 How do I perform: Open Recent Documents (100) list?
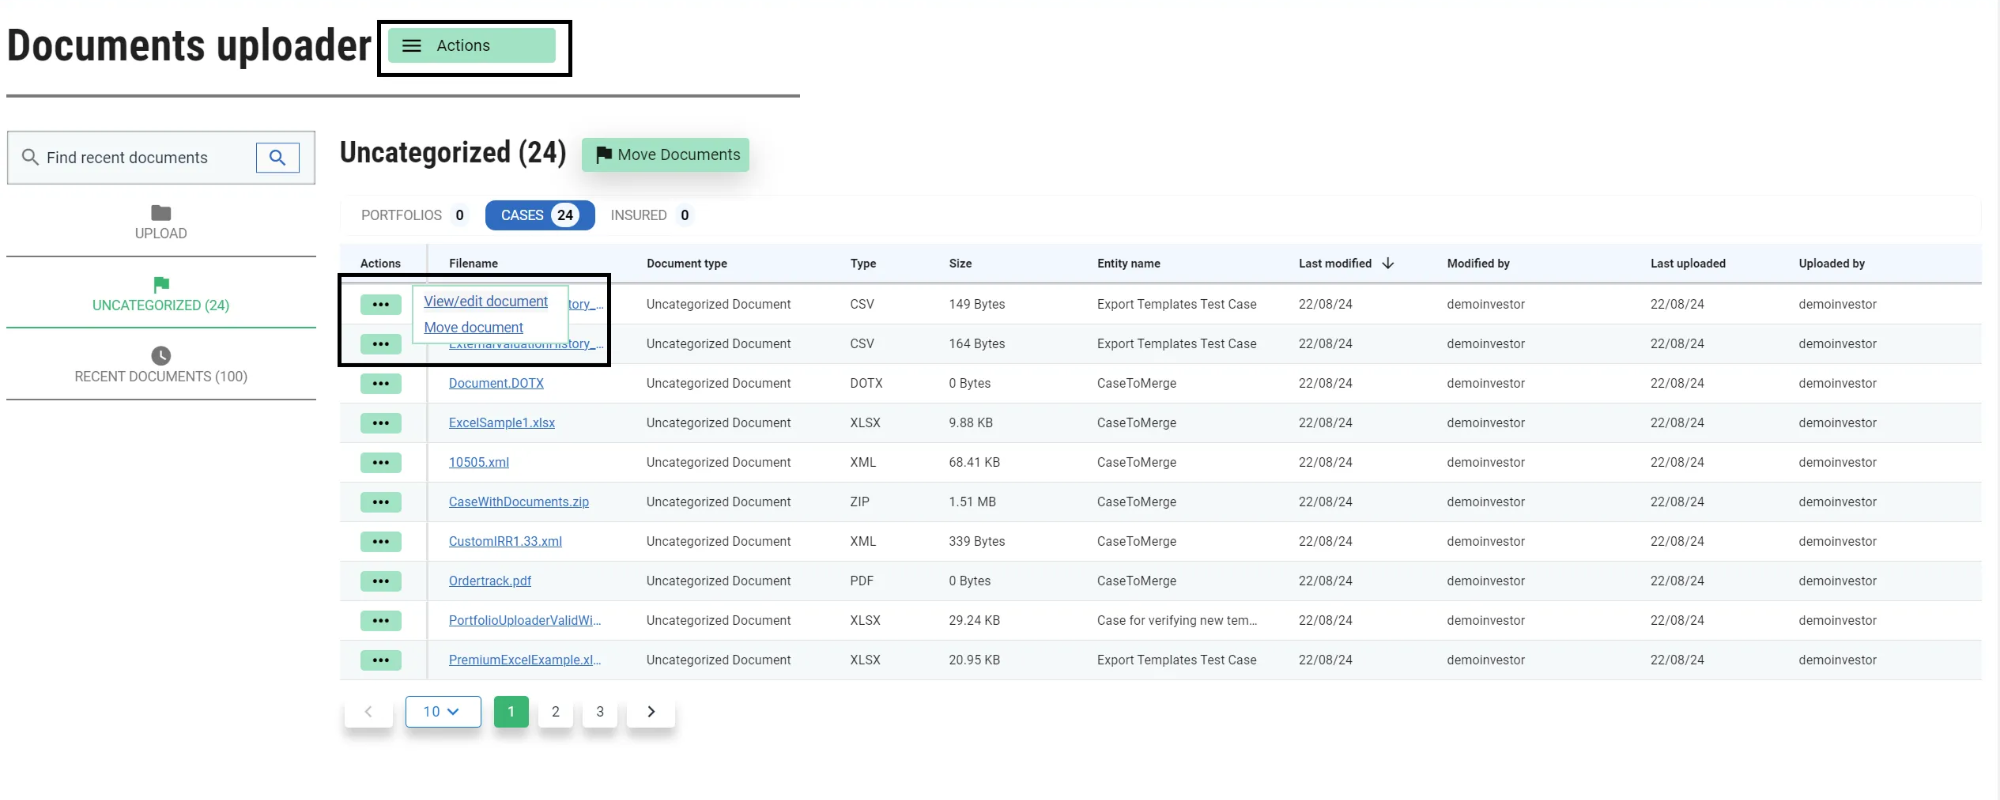[x=161, y=365]
